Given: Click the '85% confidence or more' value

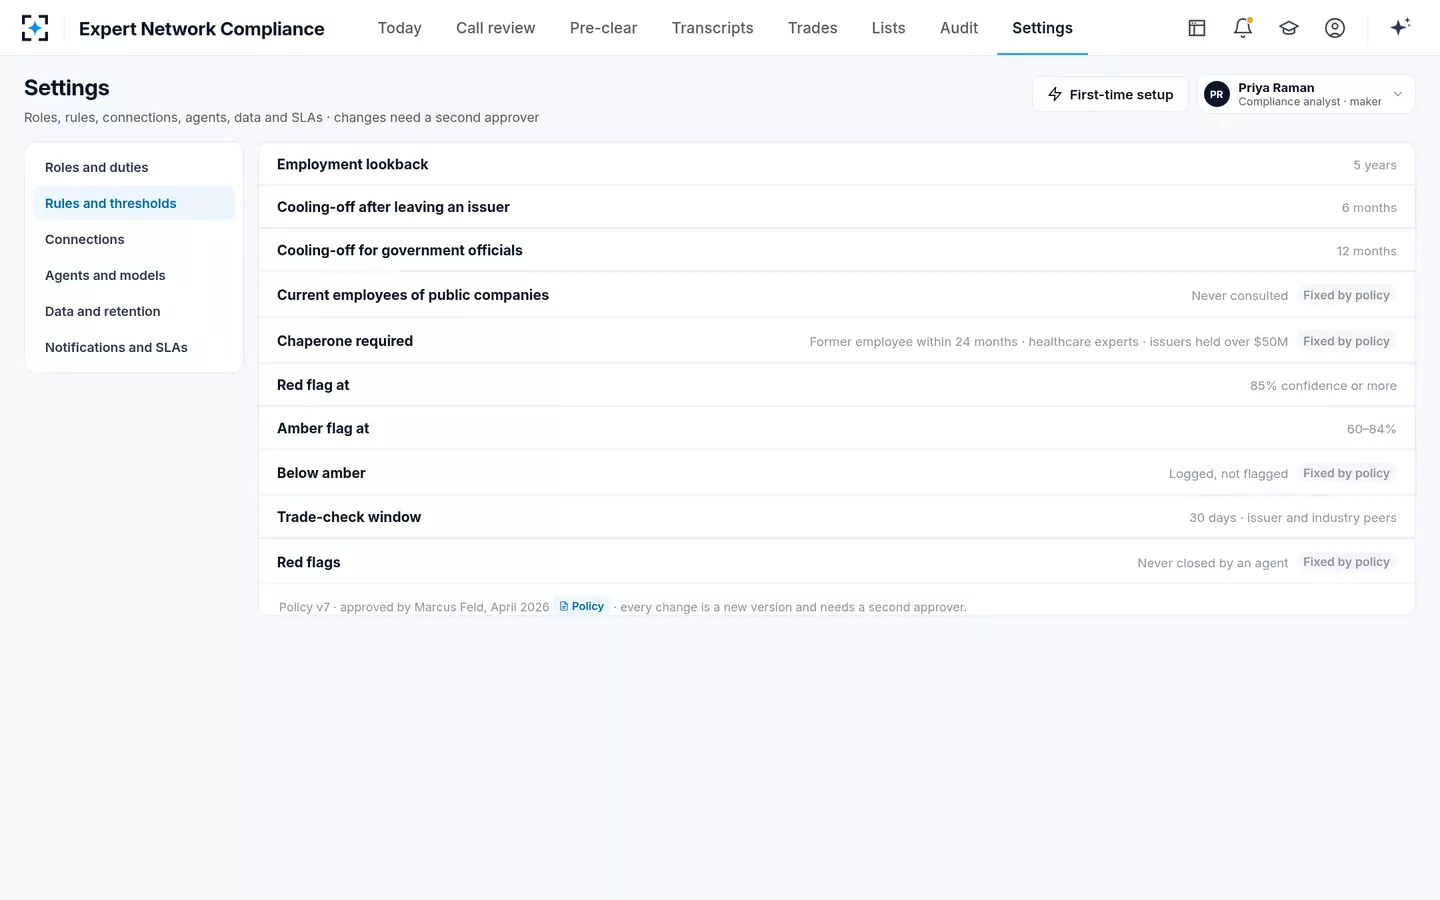Looking at the screenshot, I should point(1323,386).
